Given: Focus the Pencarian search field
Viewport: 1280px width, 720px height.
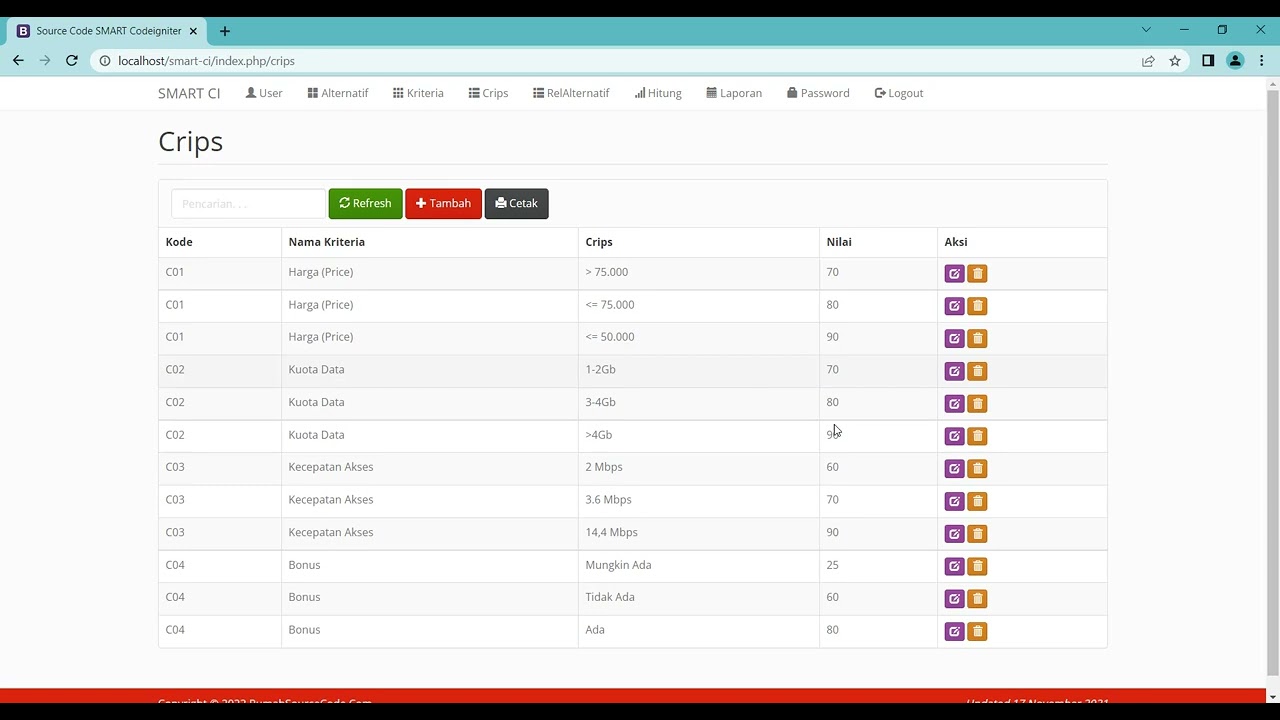Looking at the screenshot, I should click(248, 204).
